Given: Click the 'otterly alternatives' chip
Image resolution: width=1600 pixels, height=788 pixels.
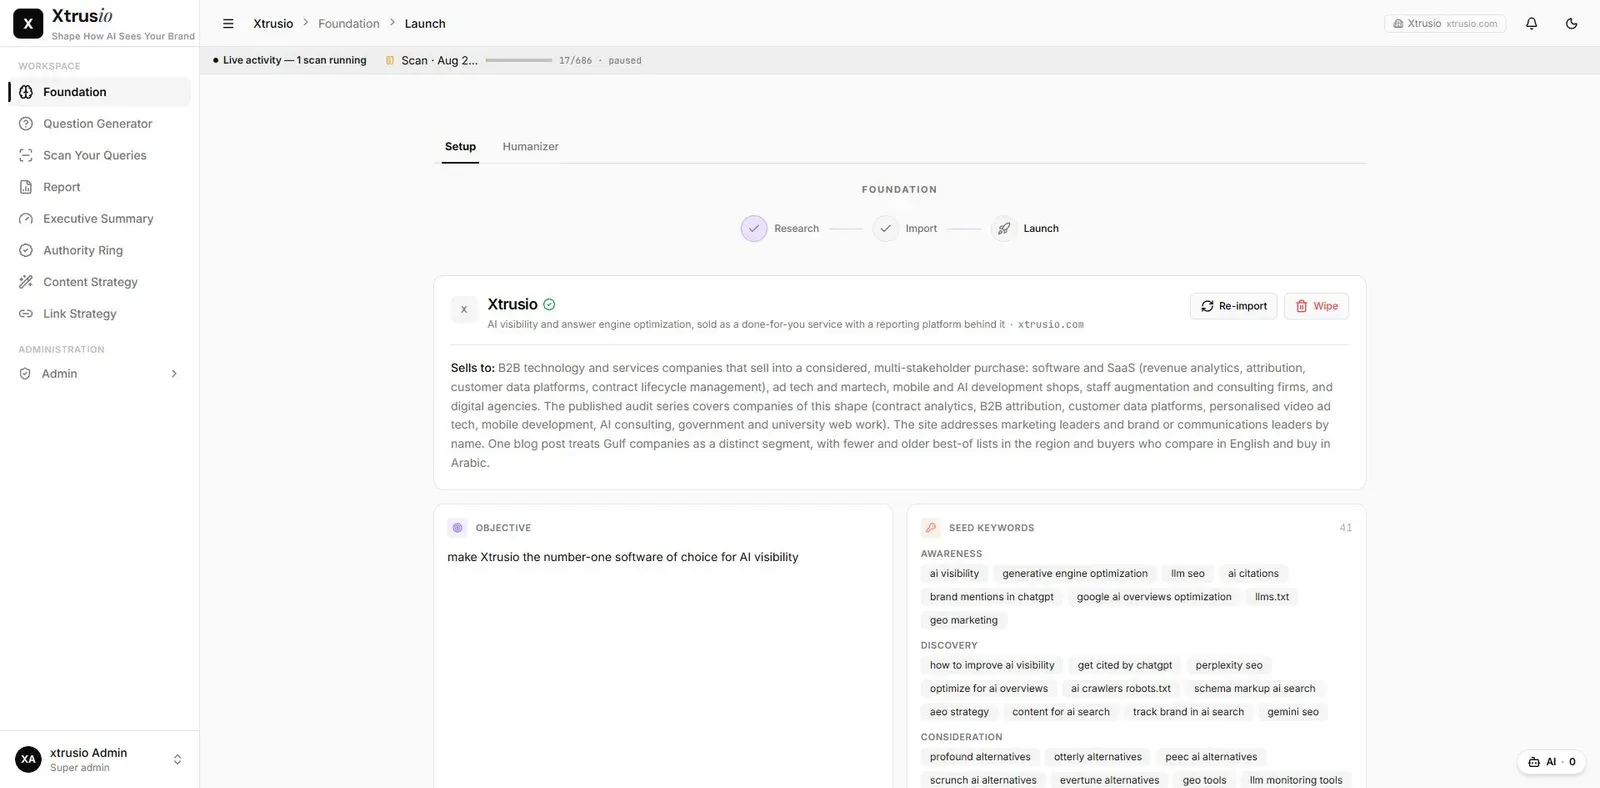Looking at the screenshot, I should point(1098,757).
